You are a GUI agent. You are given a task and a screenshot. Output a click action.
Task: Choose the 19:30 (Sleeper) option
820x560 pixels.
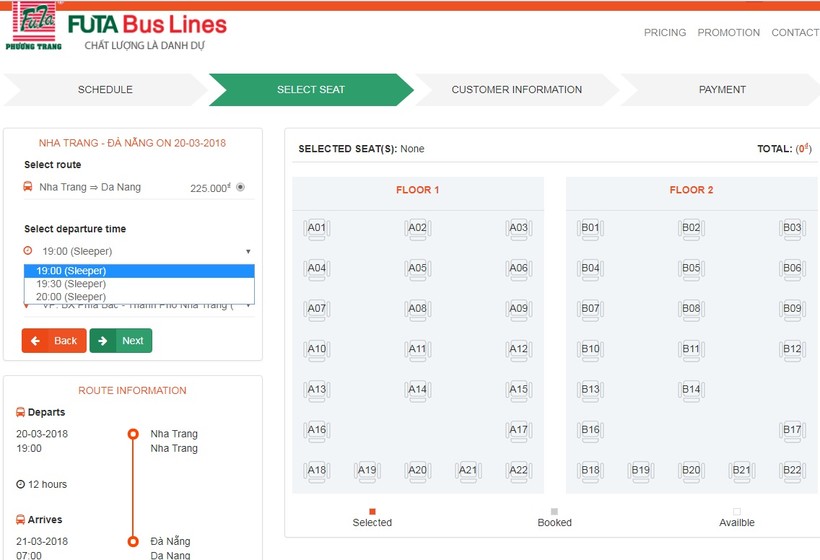pyautogui.click(x=71, y=284)
